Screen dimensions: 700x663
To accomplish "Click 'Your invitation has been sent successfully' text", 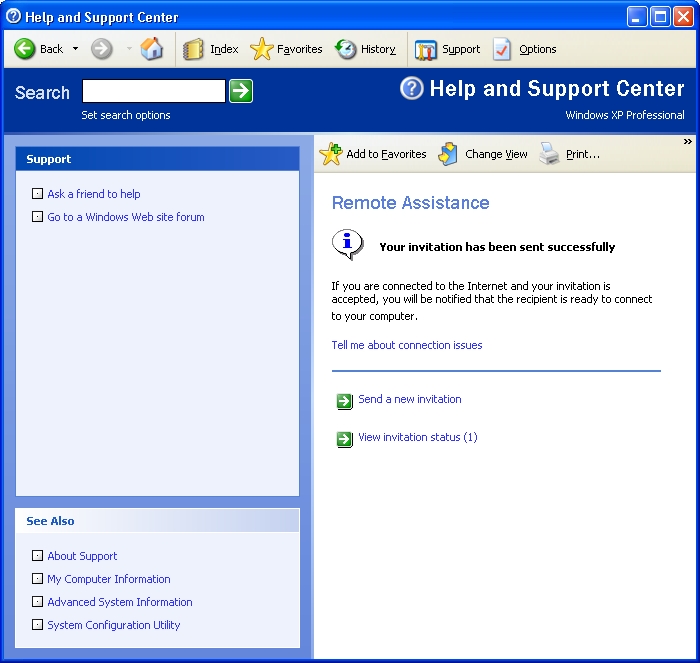I will point(497,247).
